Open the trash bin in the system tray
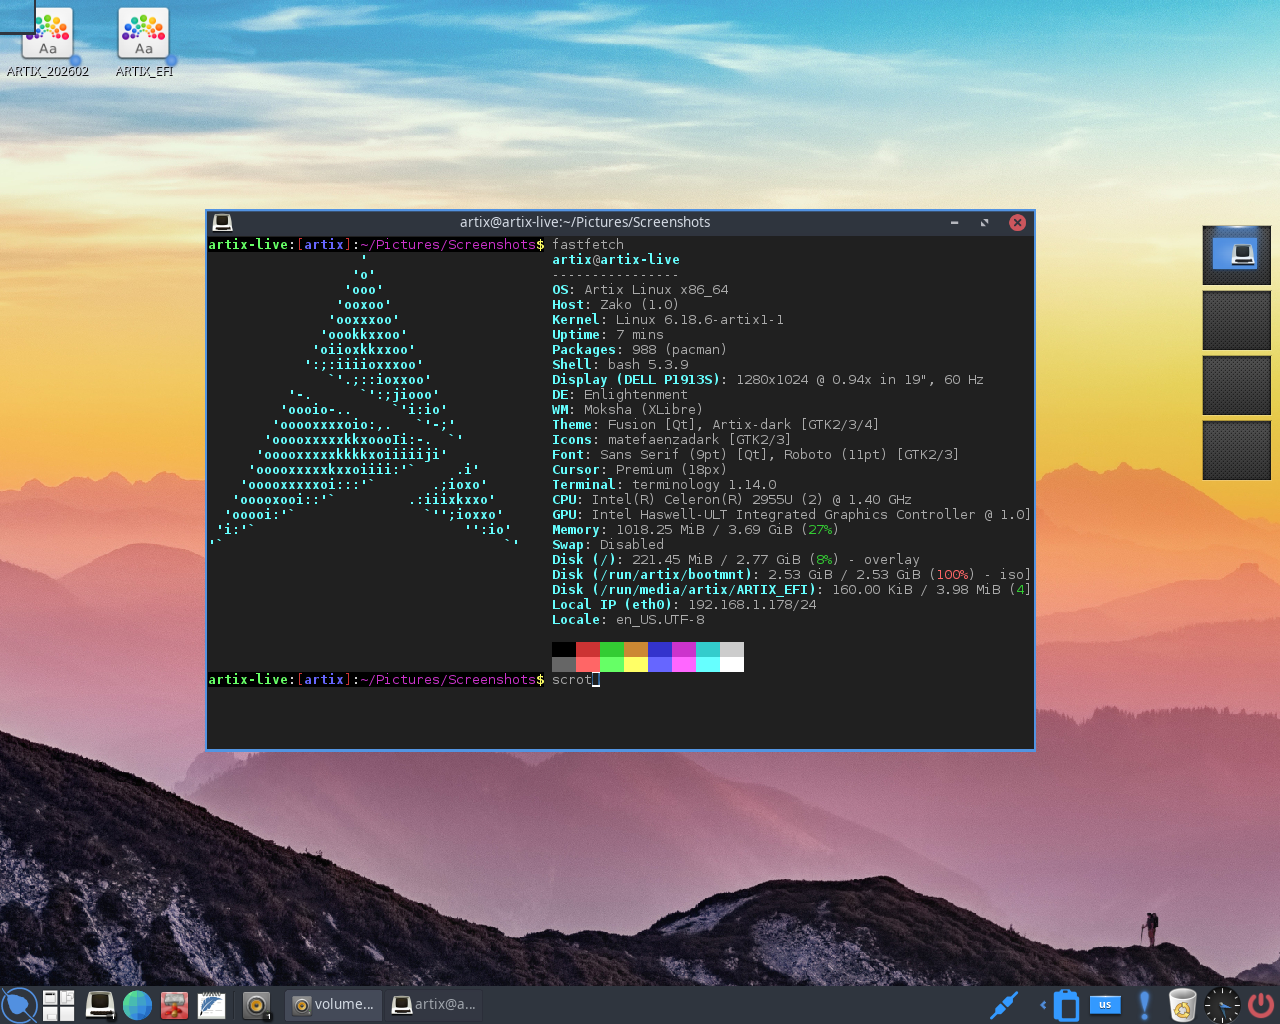Screen dimensions: 1280x1024 pyautogui.click(x=1182, y=1005)
